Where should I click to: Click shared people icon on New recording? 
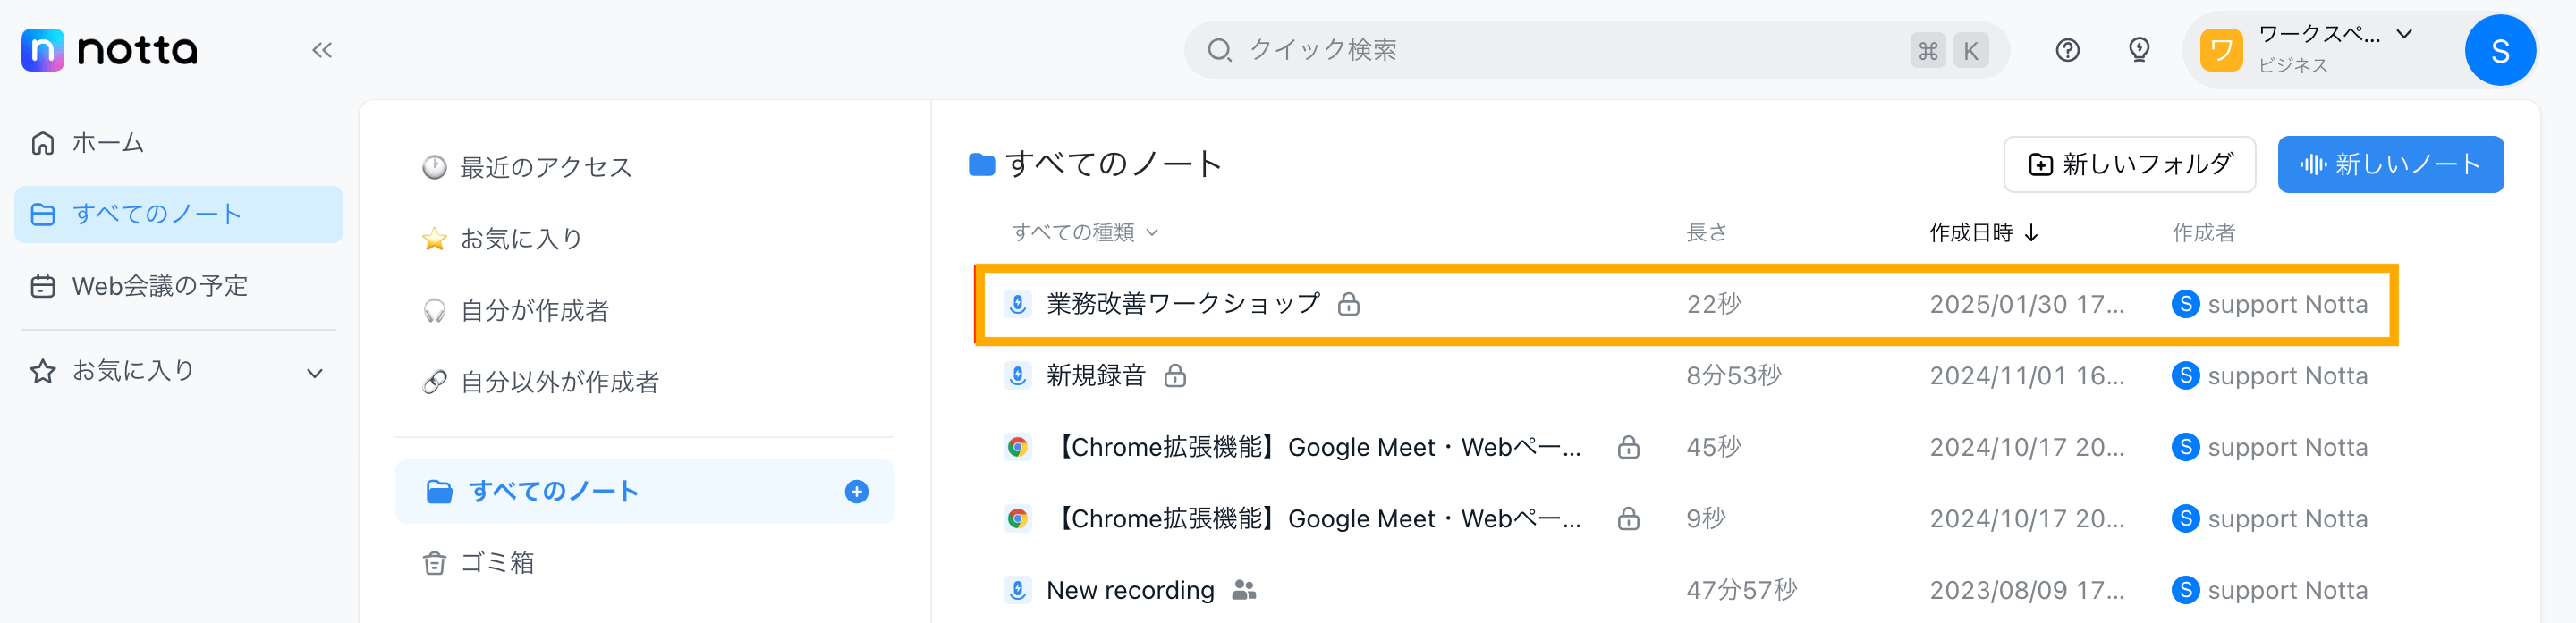tap(1243, 590)
